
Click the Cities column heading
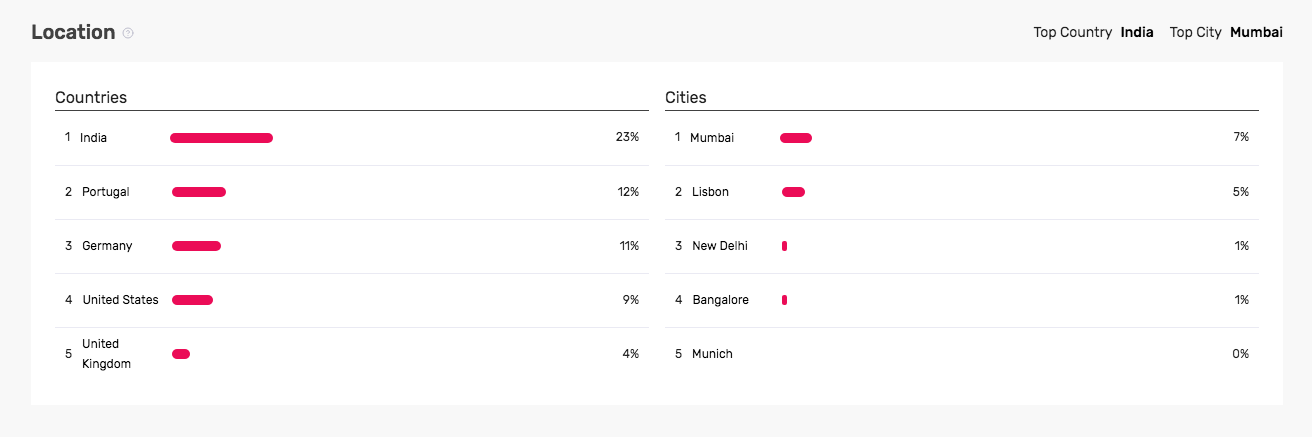686,97
